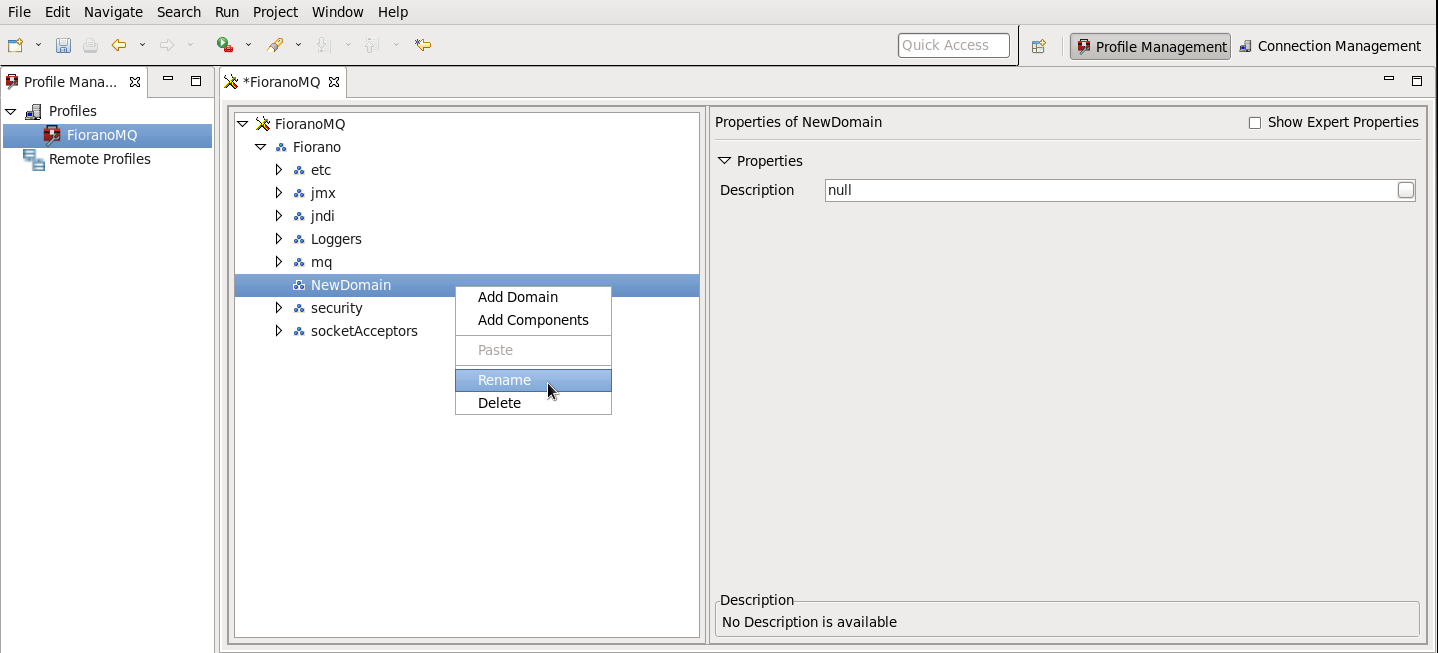1438x653 pixels.
Task: Switch to Profile Management perspective
Action: [1150, 46]
